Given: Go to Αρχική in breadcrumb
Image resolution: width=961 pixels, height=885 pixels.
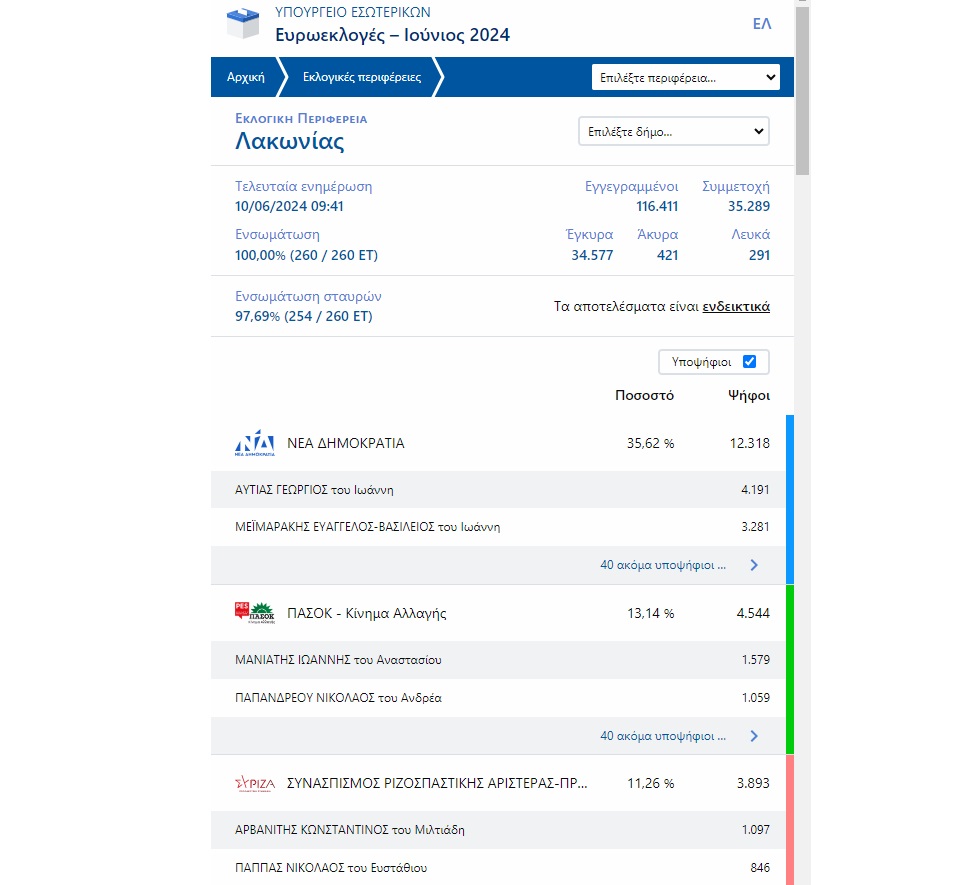Looking at the screenshot, I should (245, 77).
